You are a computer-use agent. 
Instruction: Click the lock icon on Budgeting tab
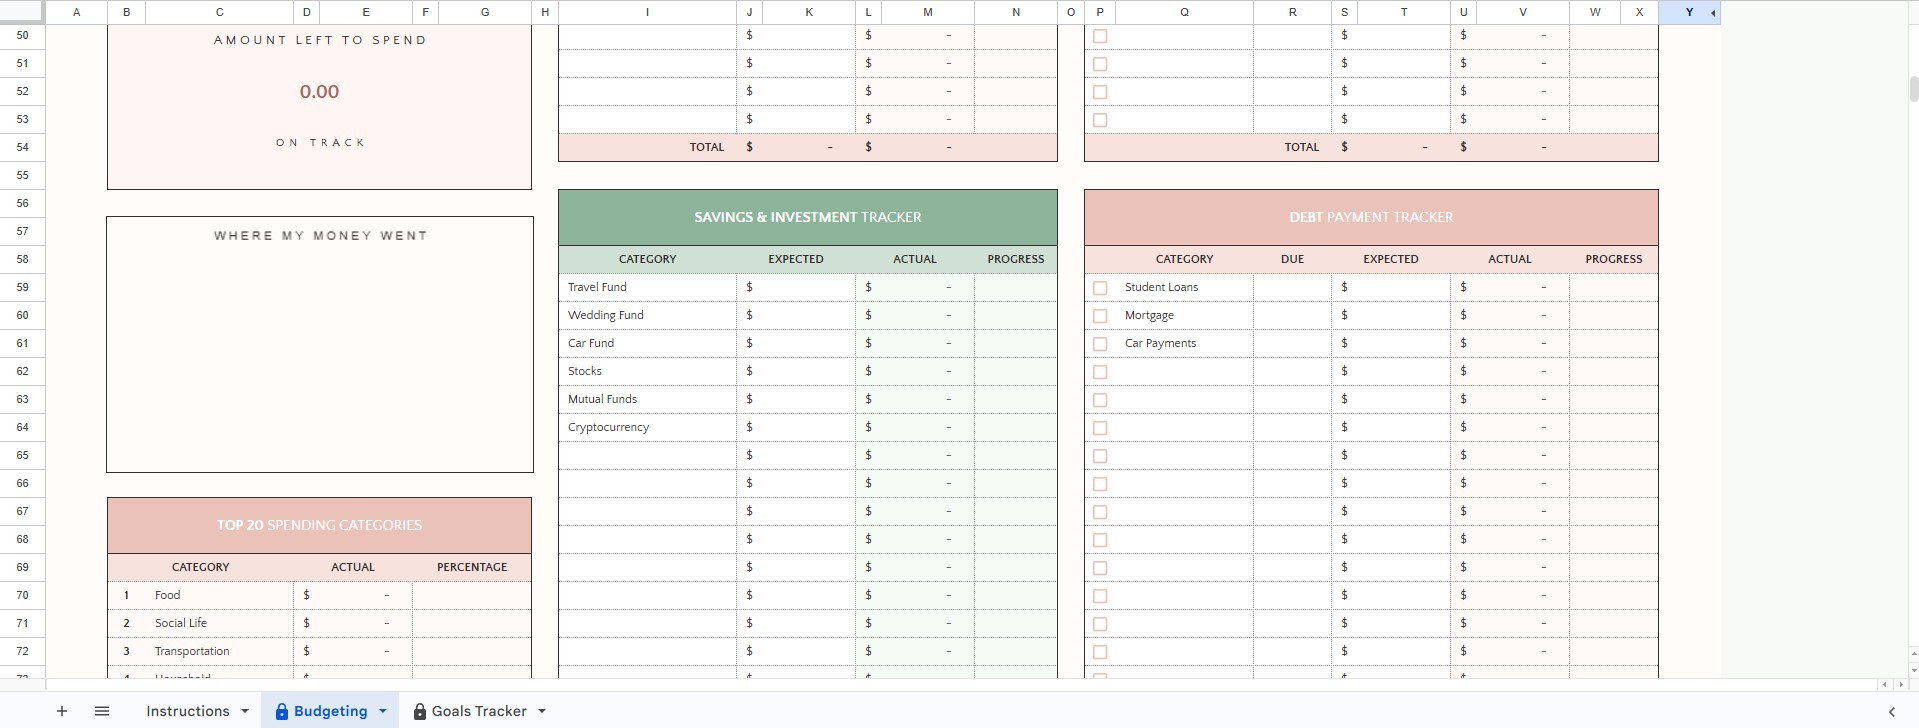tap(282, 711)
